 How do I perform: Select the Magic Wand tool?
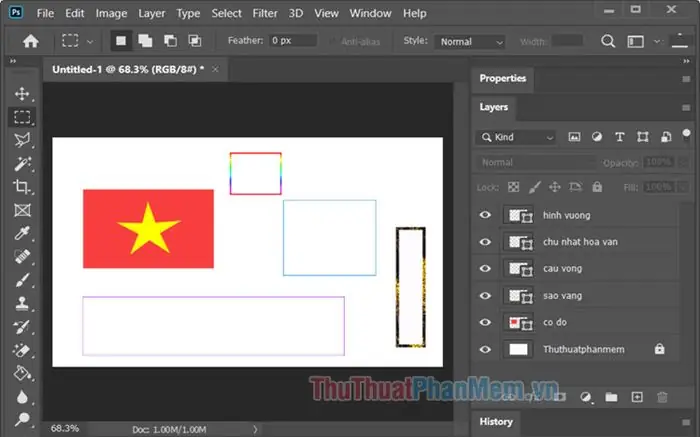[x=22, y=163]
